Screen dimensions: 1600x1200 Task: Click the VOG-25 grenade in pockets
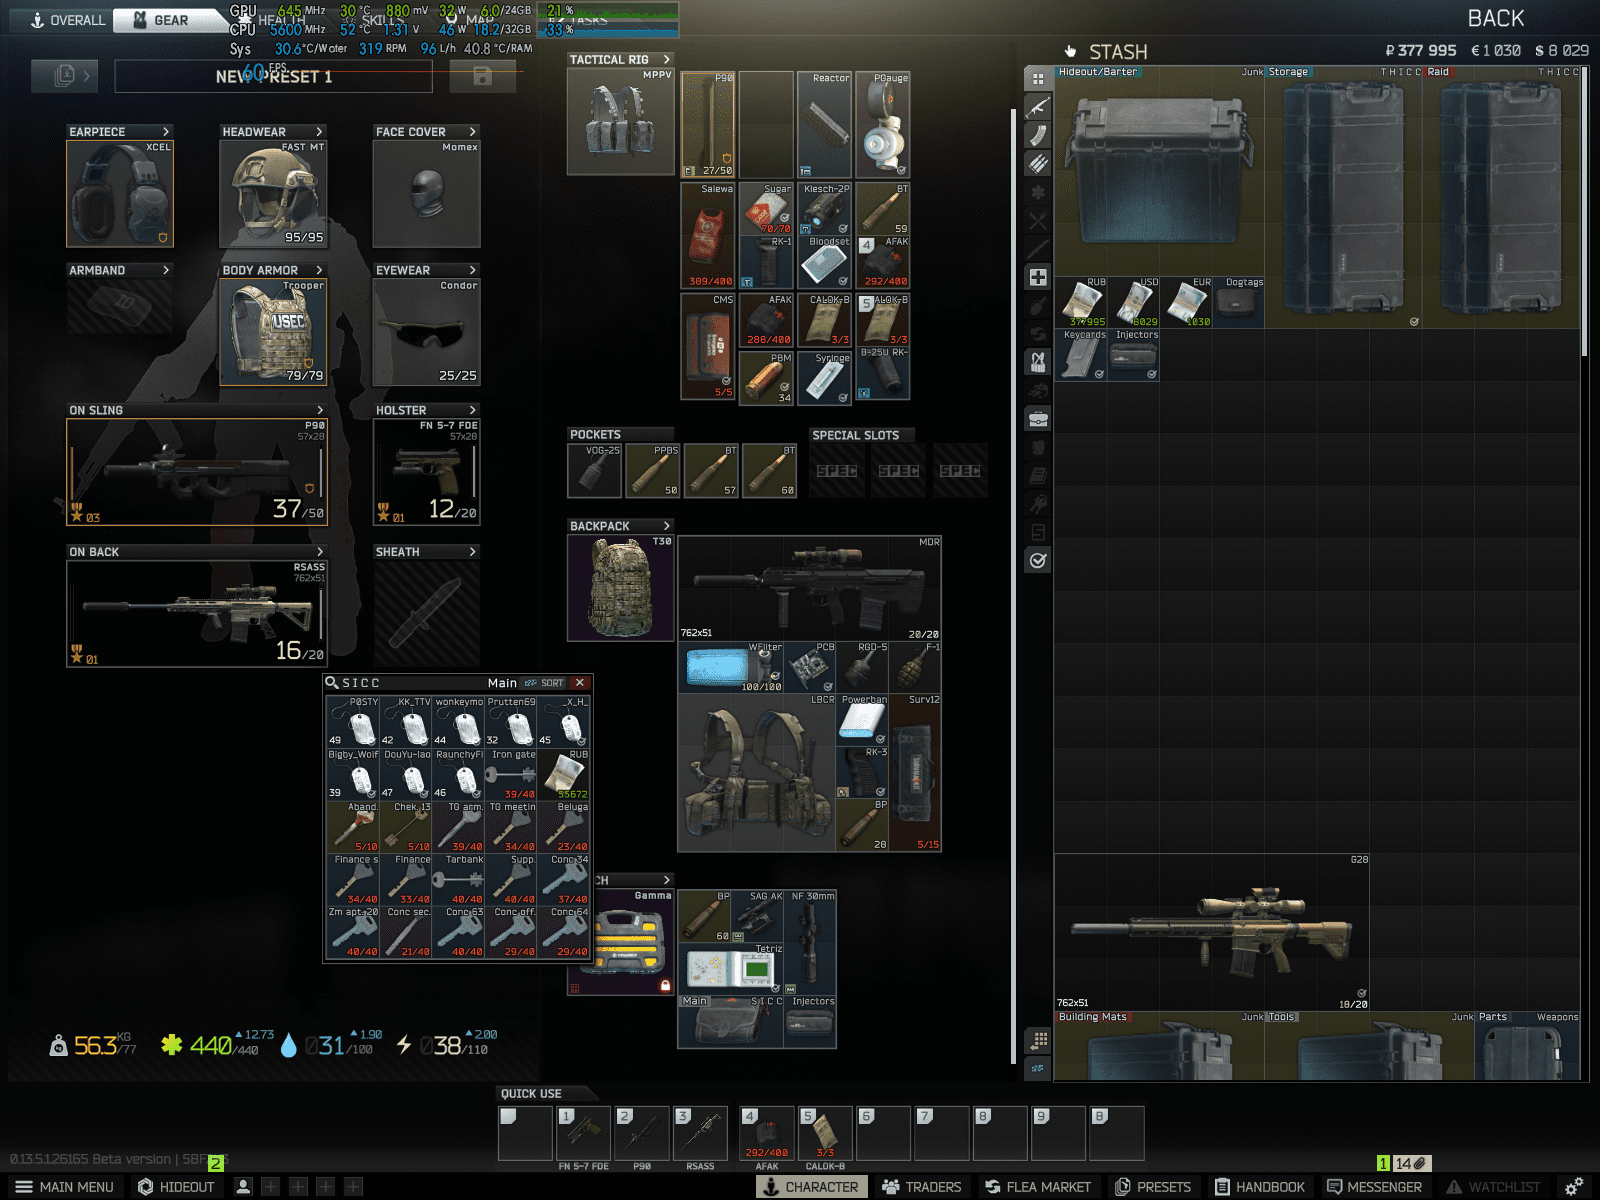point(594,471)
